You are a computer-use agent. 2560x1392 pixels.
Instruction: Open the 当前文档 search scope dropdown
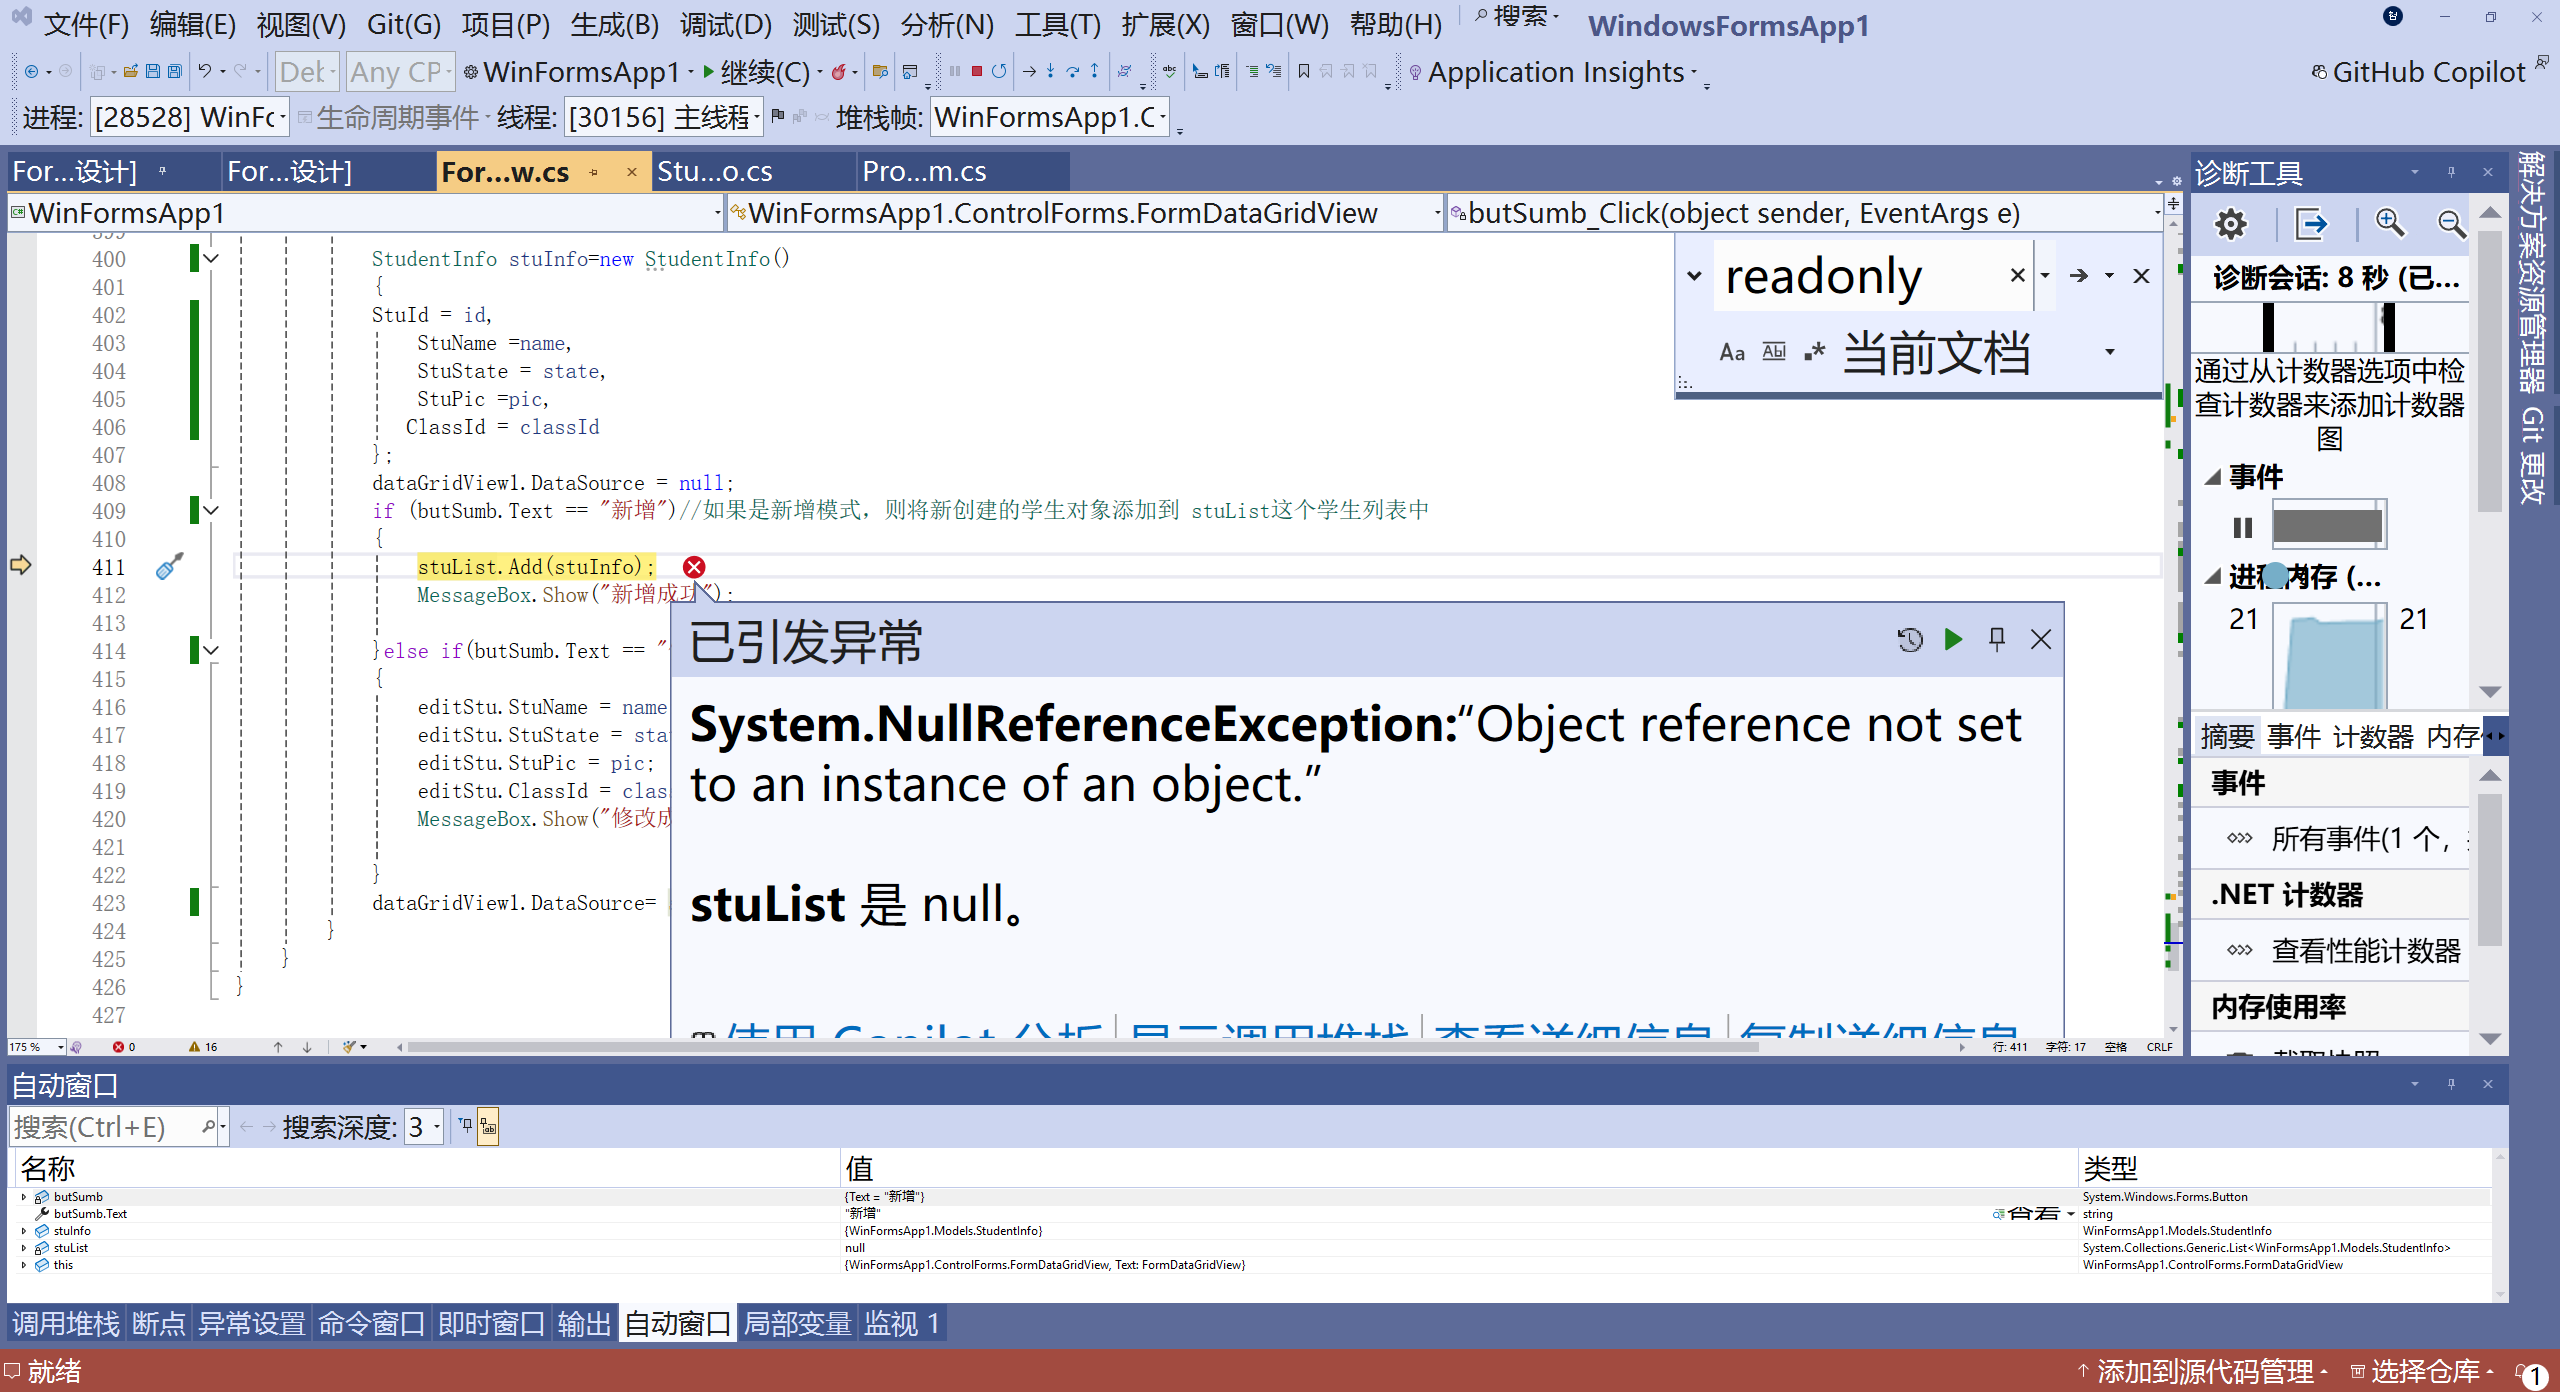click(2109, 352)
